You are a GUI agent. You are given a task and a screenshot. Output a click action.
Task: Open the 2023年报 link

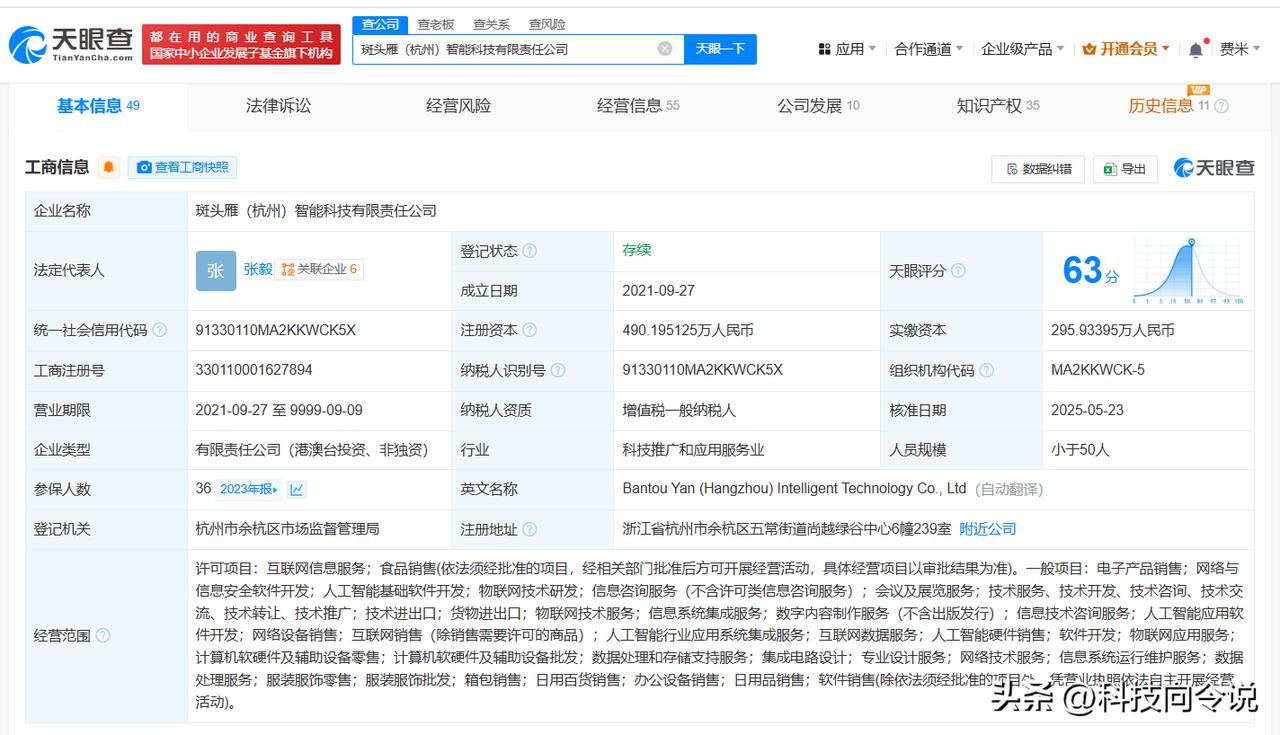(250, 489)
